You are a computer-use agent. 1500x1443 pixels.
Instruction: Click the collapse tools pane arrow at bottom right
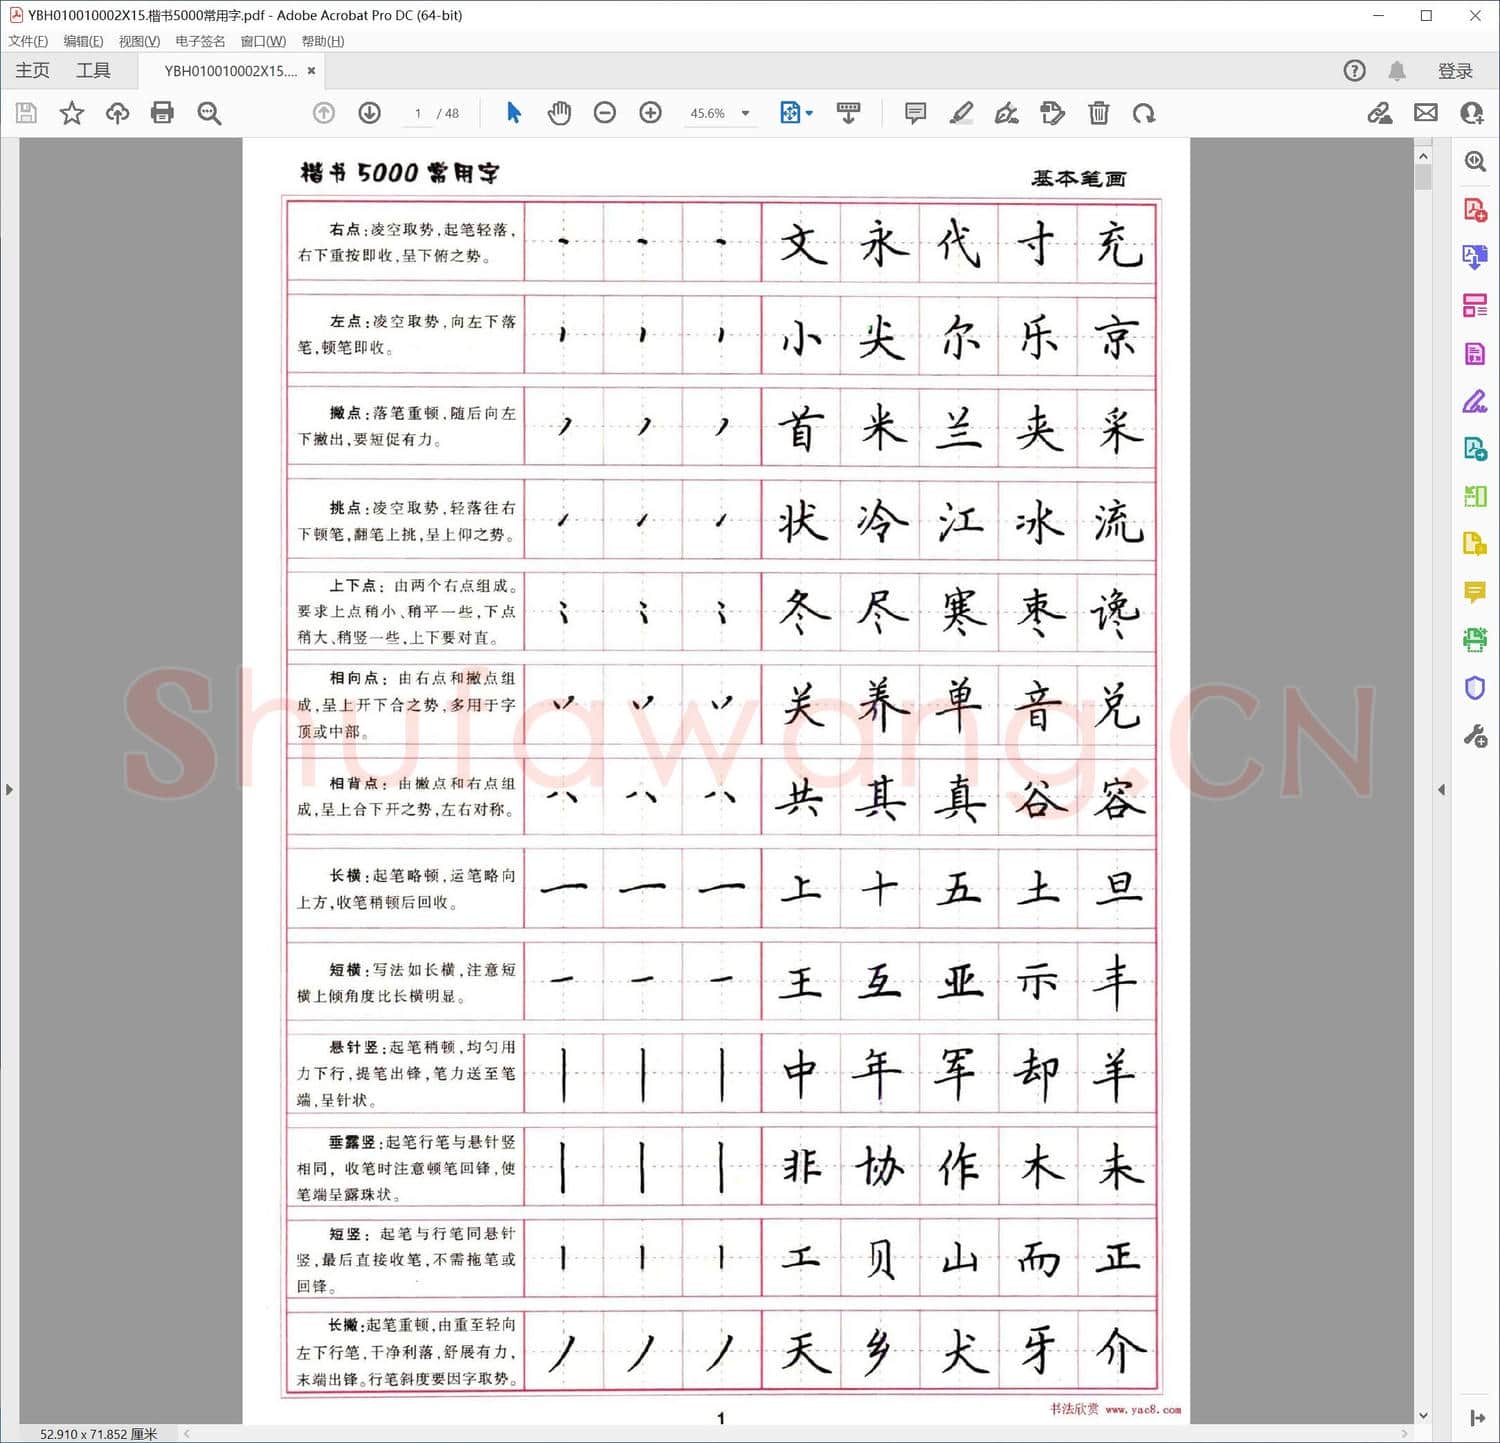[x=1477, y=1418]
